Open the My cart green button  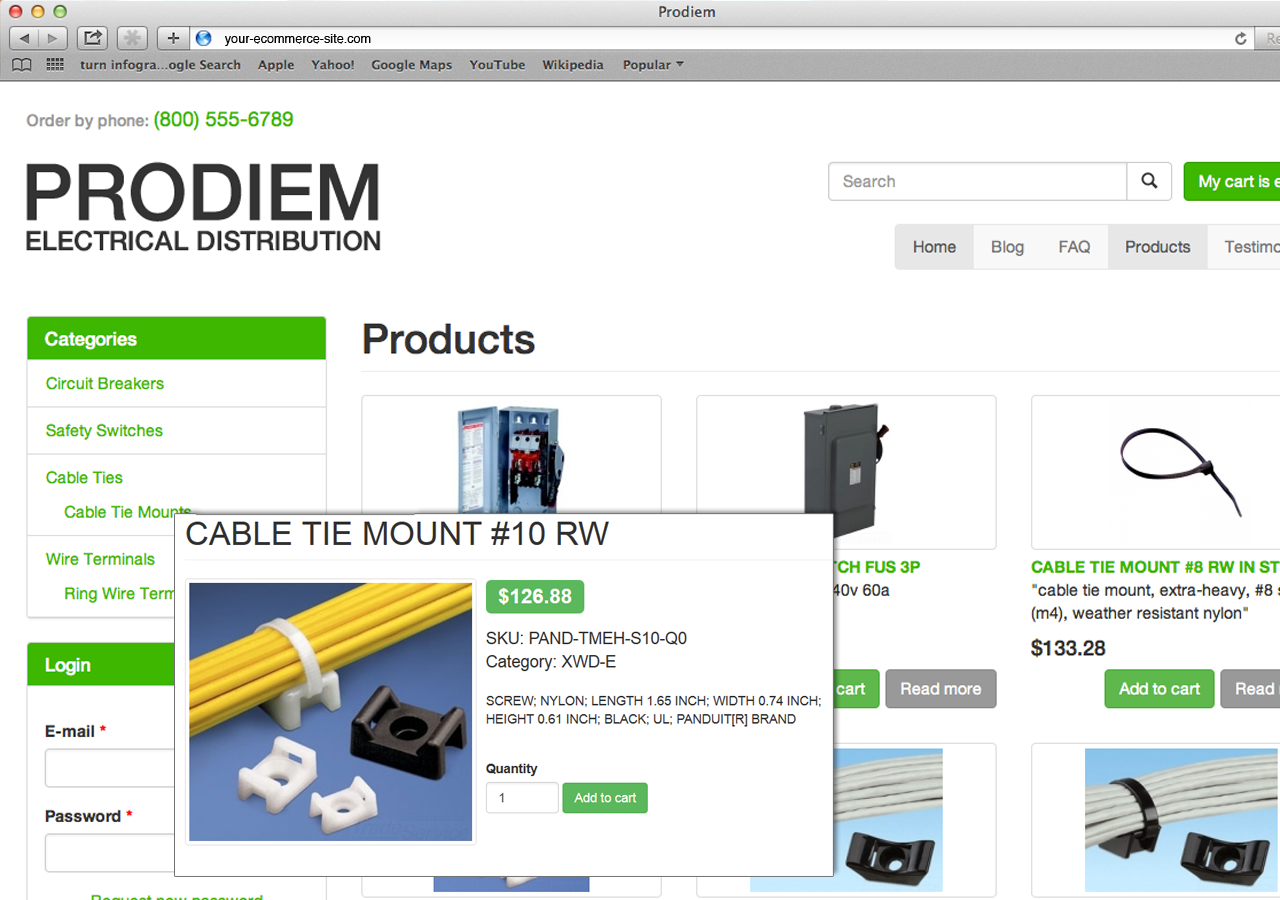tap(1232, 181)
